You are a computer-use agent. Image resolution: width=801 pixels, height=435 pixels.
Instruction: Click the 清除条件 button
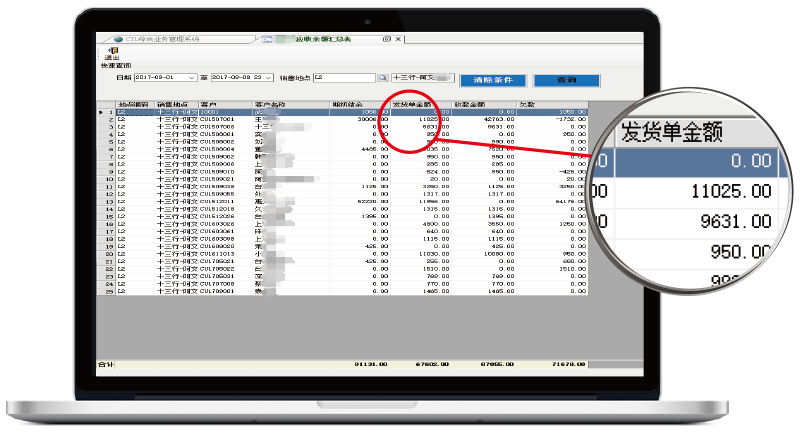pos(493,80)
